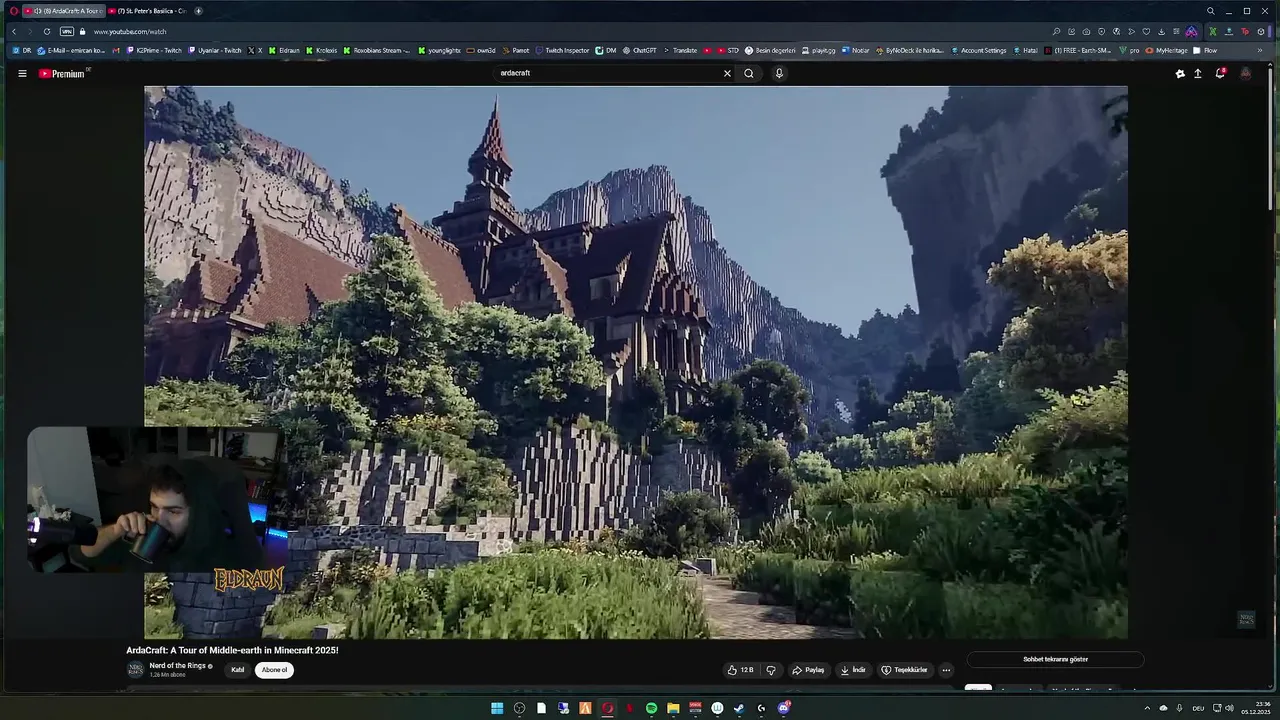Open Steam from the taskbar

[x=739, y=708]
